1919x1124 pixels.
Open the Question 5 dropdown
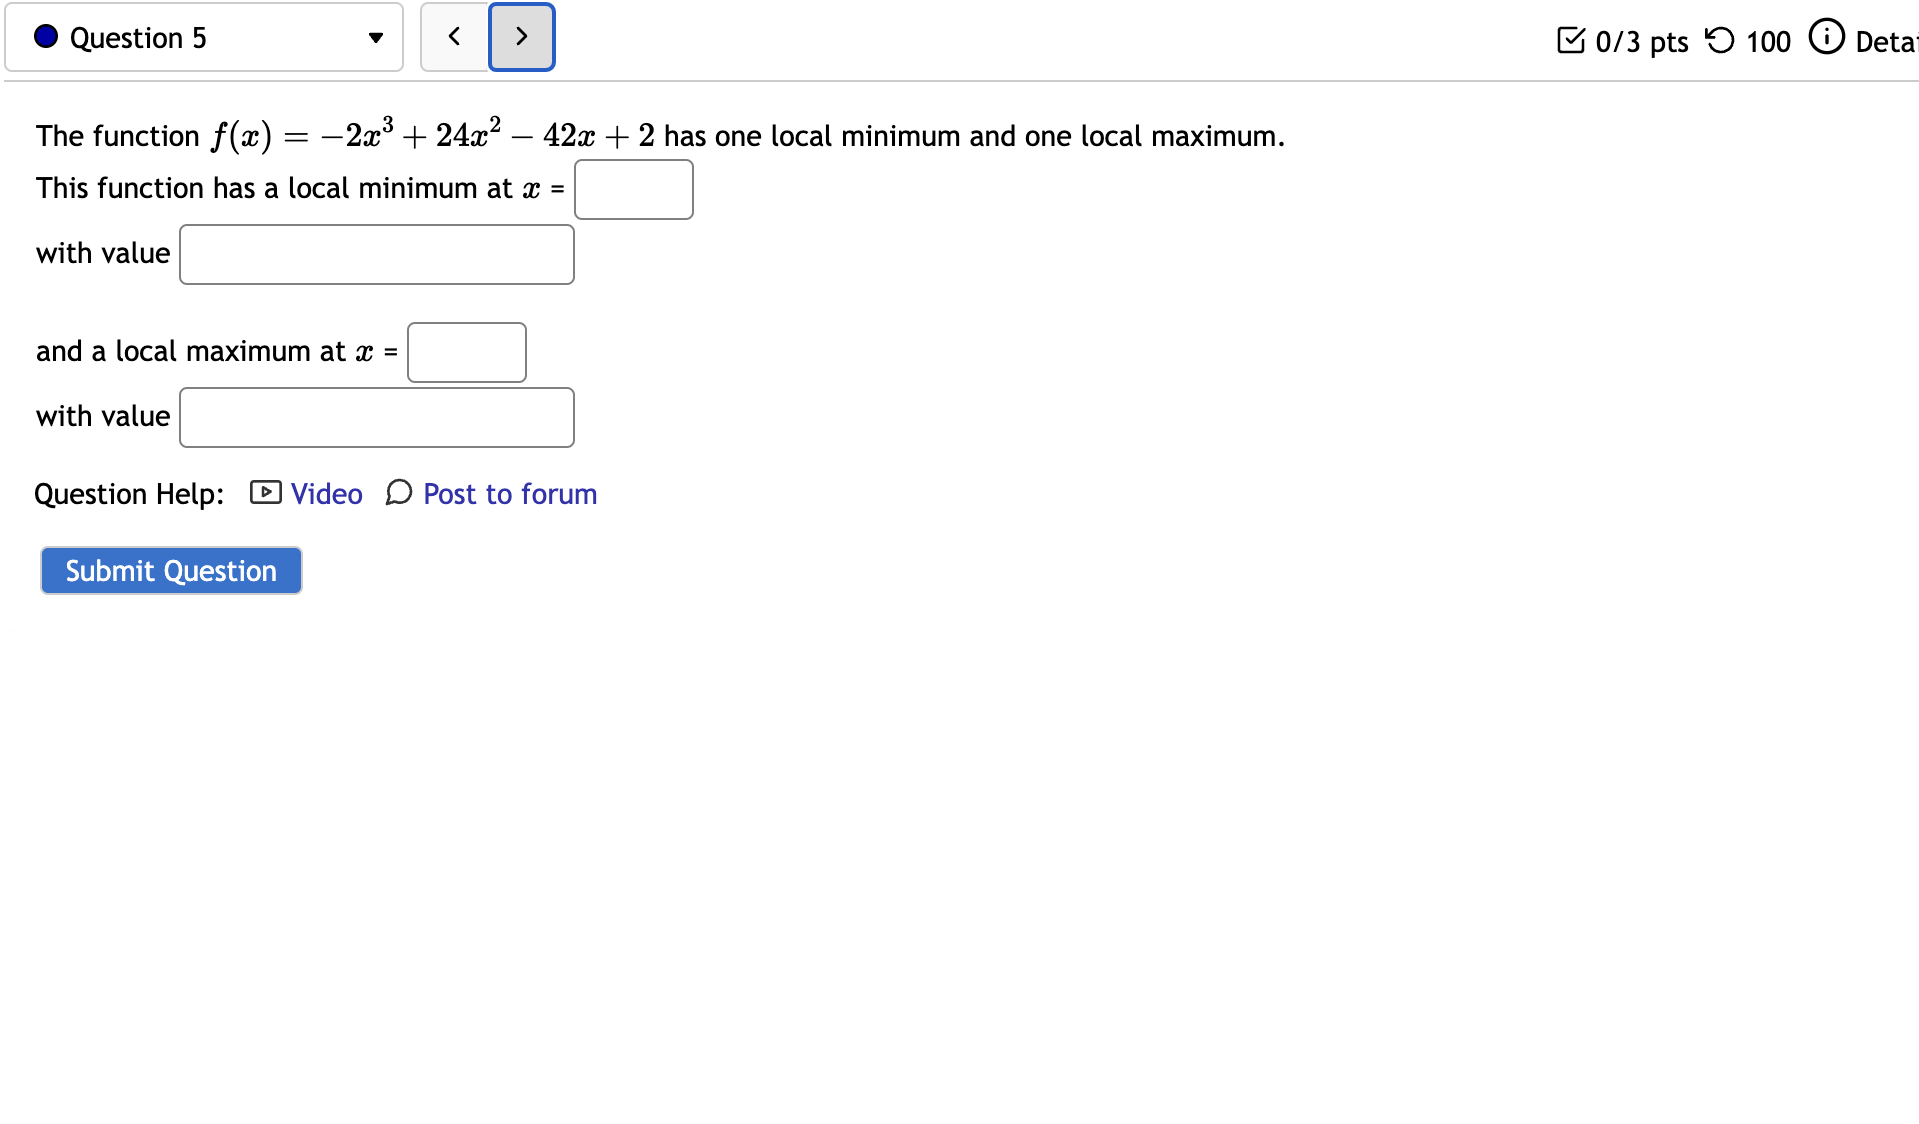[x=204, y=37]
